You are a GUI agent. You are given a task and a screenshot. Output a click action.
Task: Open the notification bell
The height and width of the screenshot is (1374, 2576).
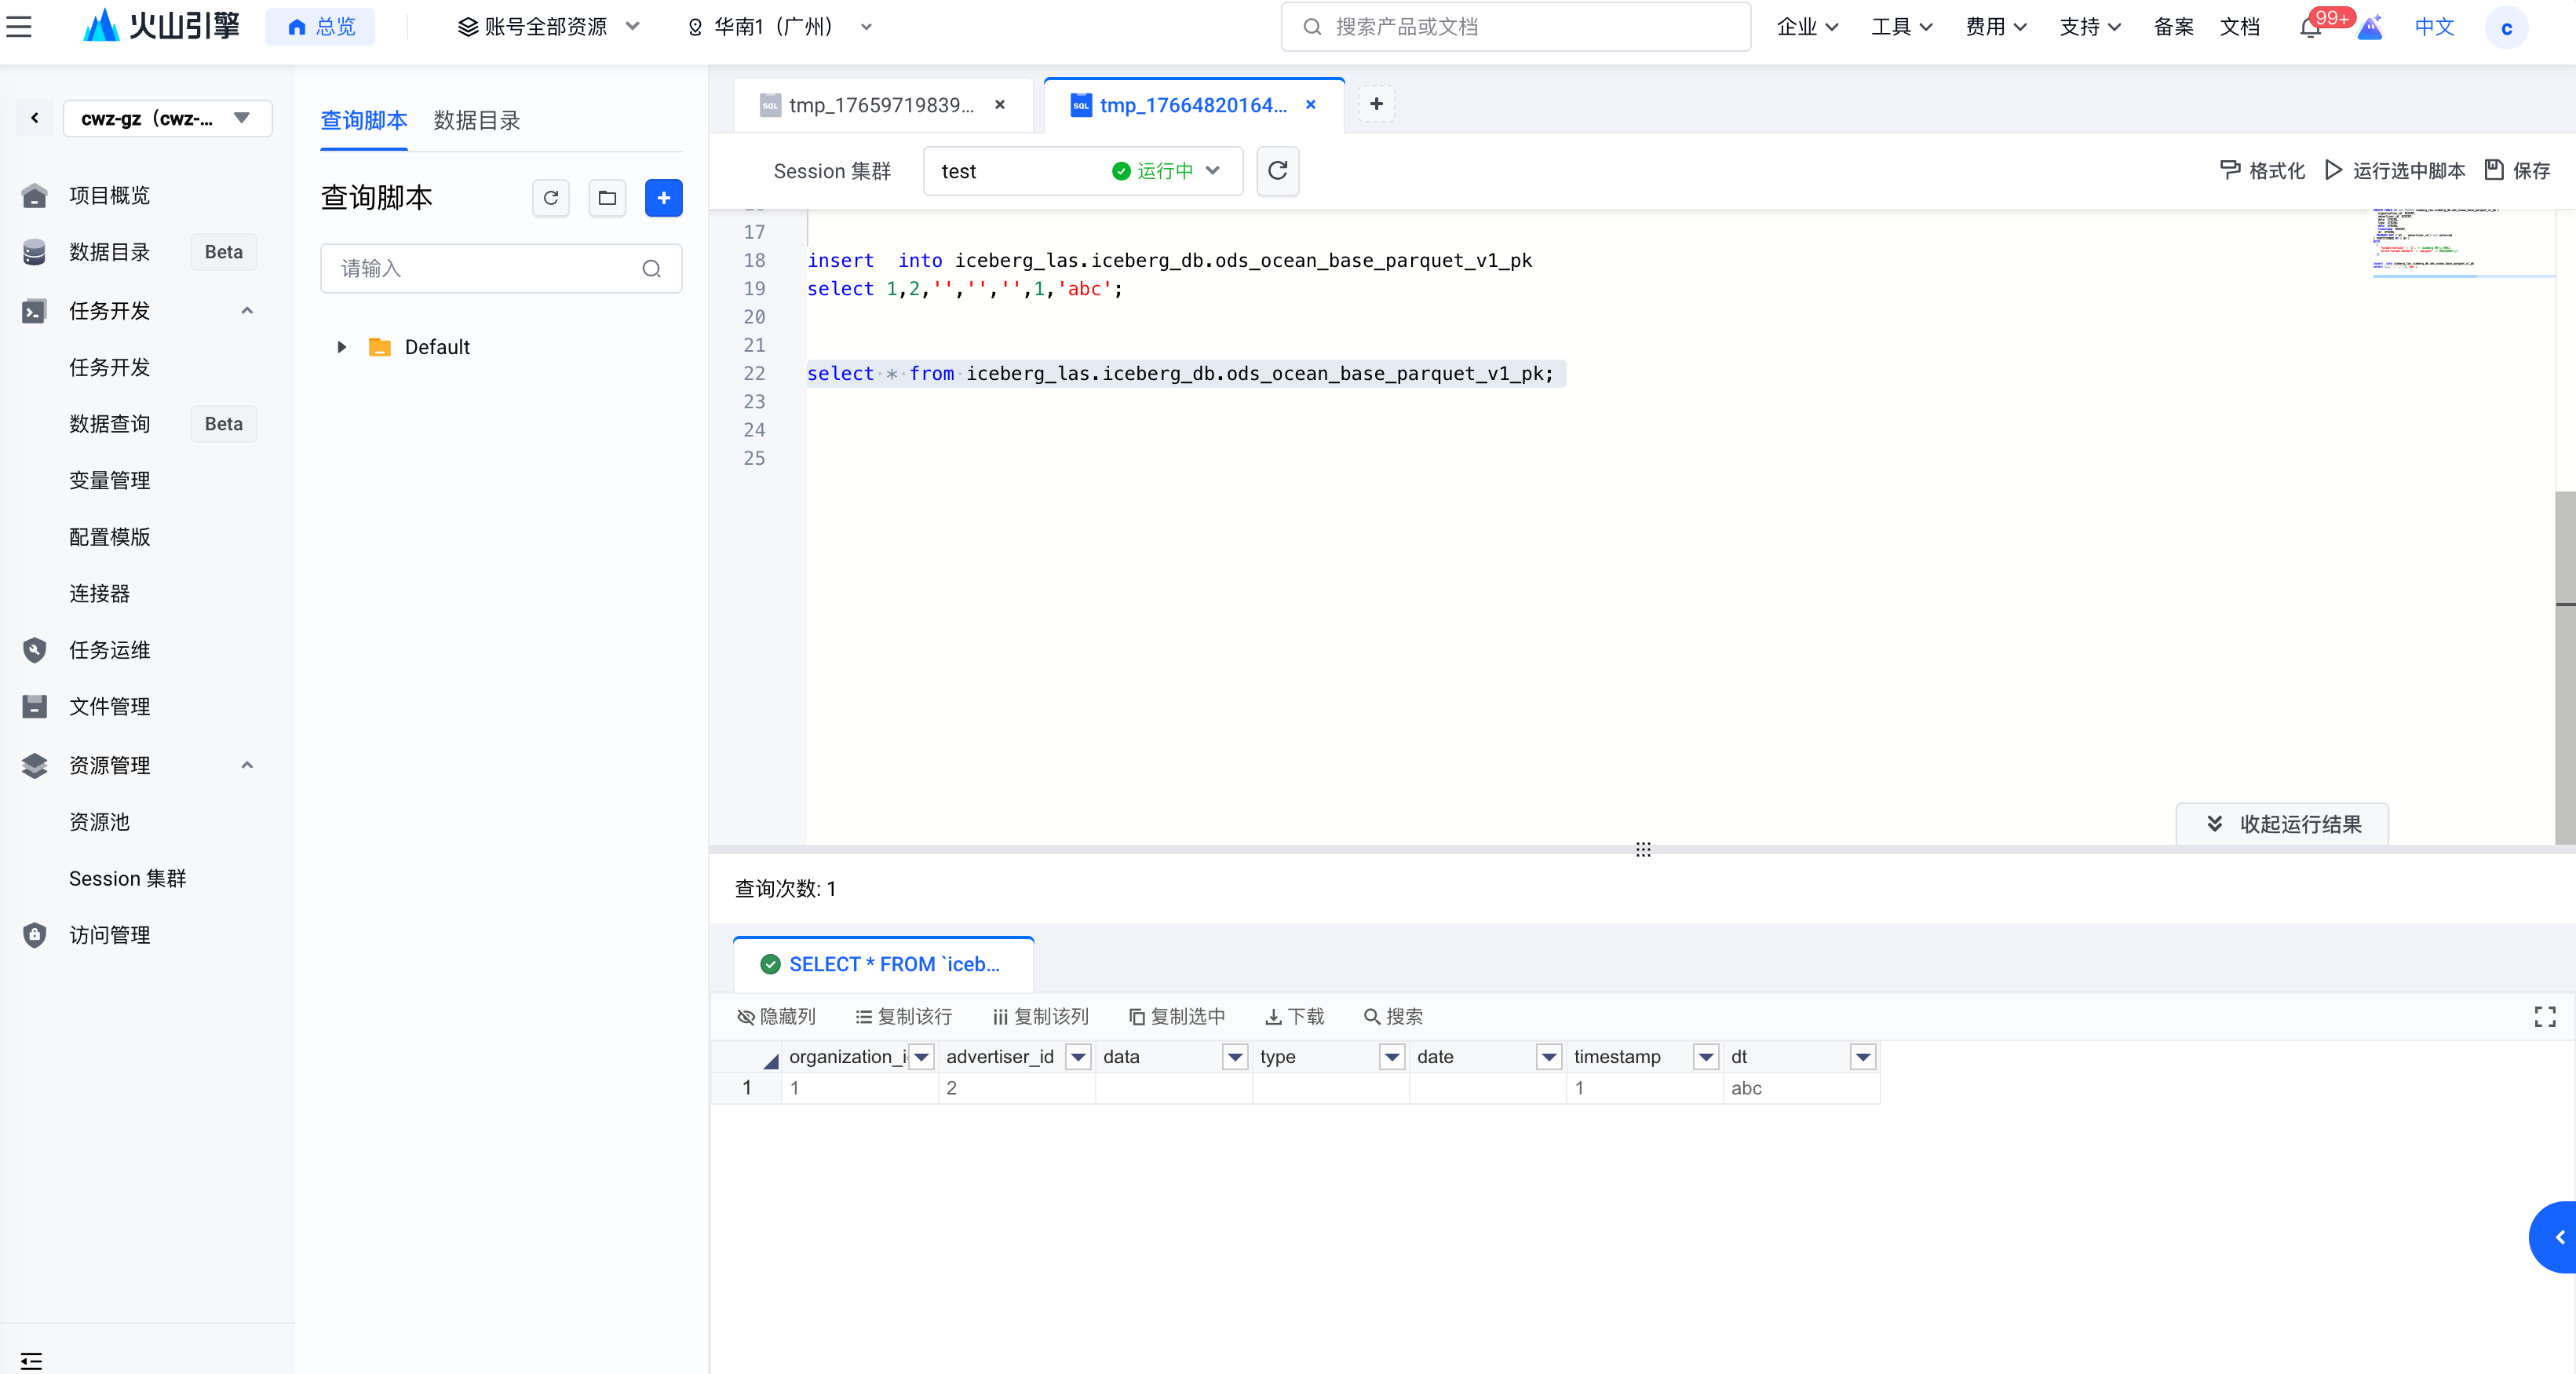(x=2309, y=28)
